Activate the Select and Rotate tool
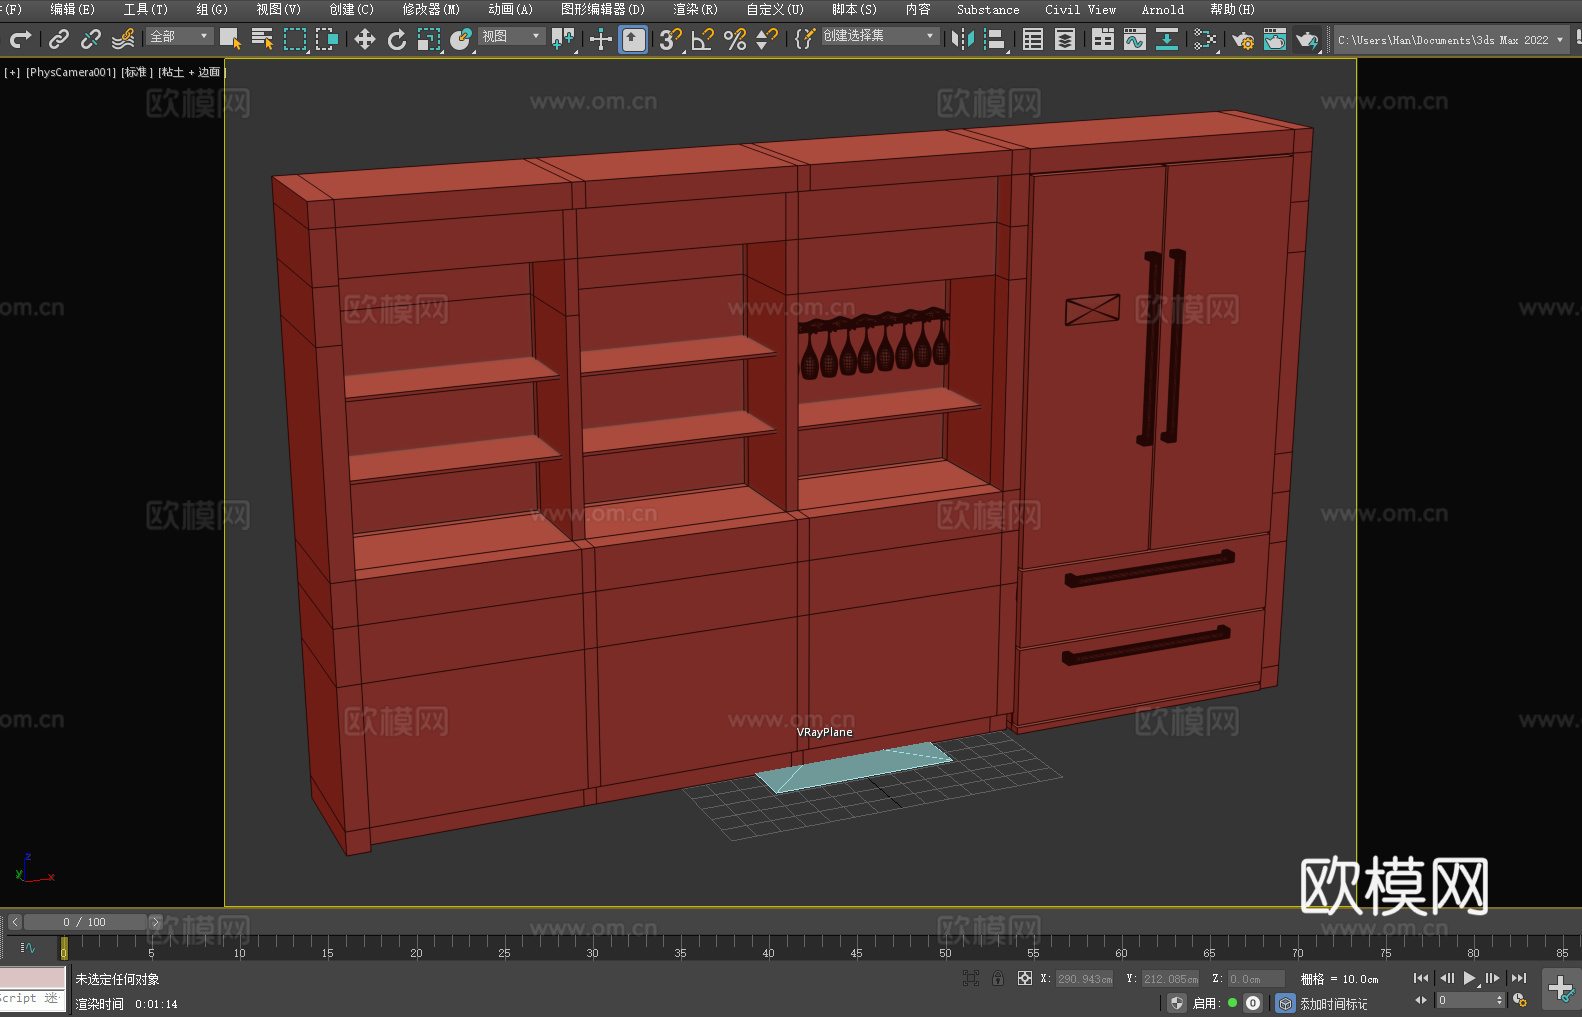This screenshot has width=1582, height=1017. 397,40
